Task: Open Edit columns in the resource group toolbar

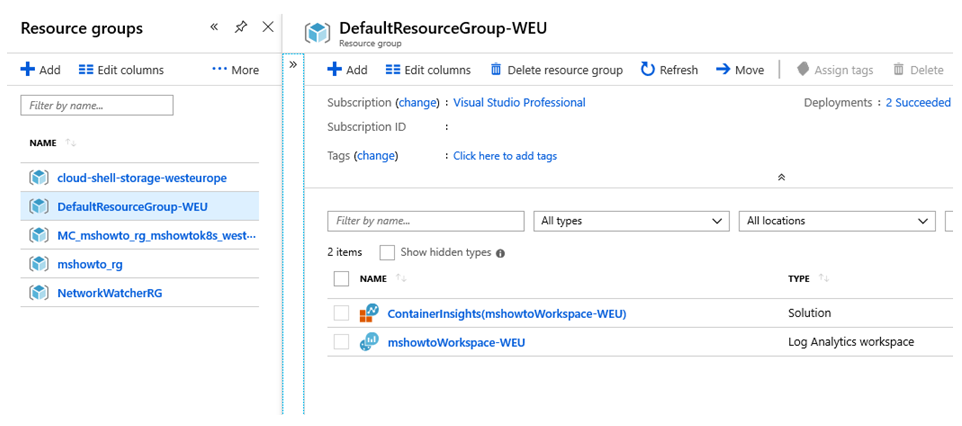Action: pos(428,70)
